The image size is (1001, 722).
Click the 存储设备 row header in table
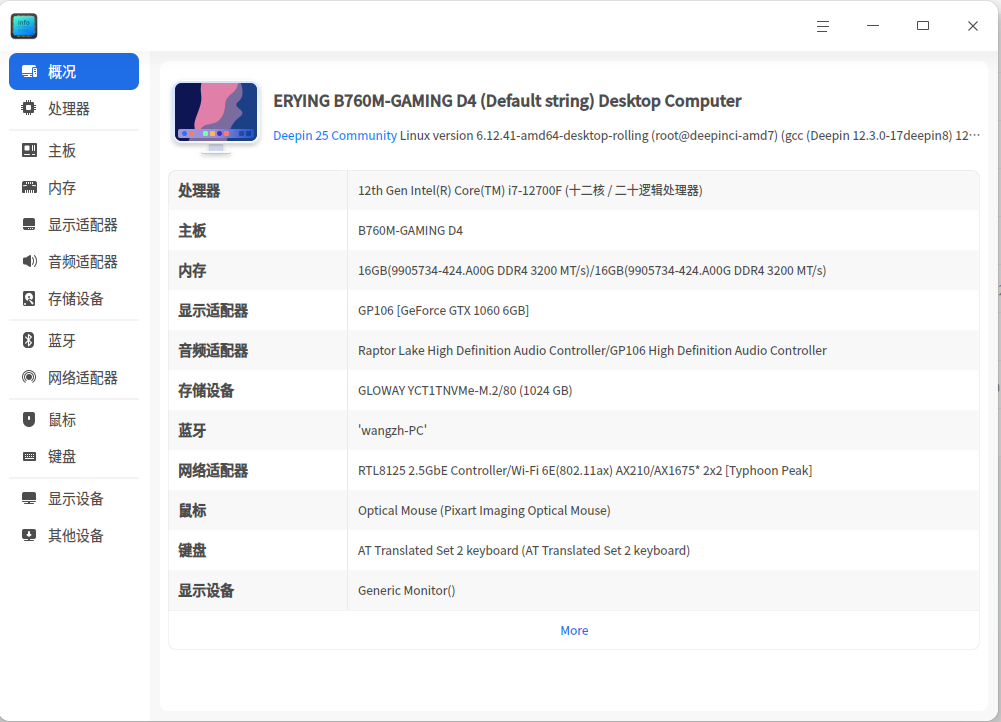tap(206, 391)
